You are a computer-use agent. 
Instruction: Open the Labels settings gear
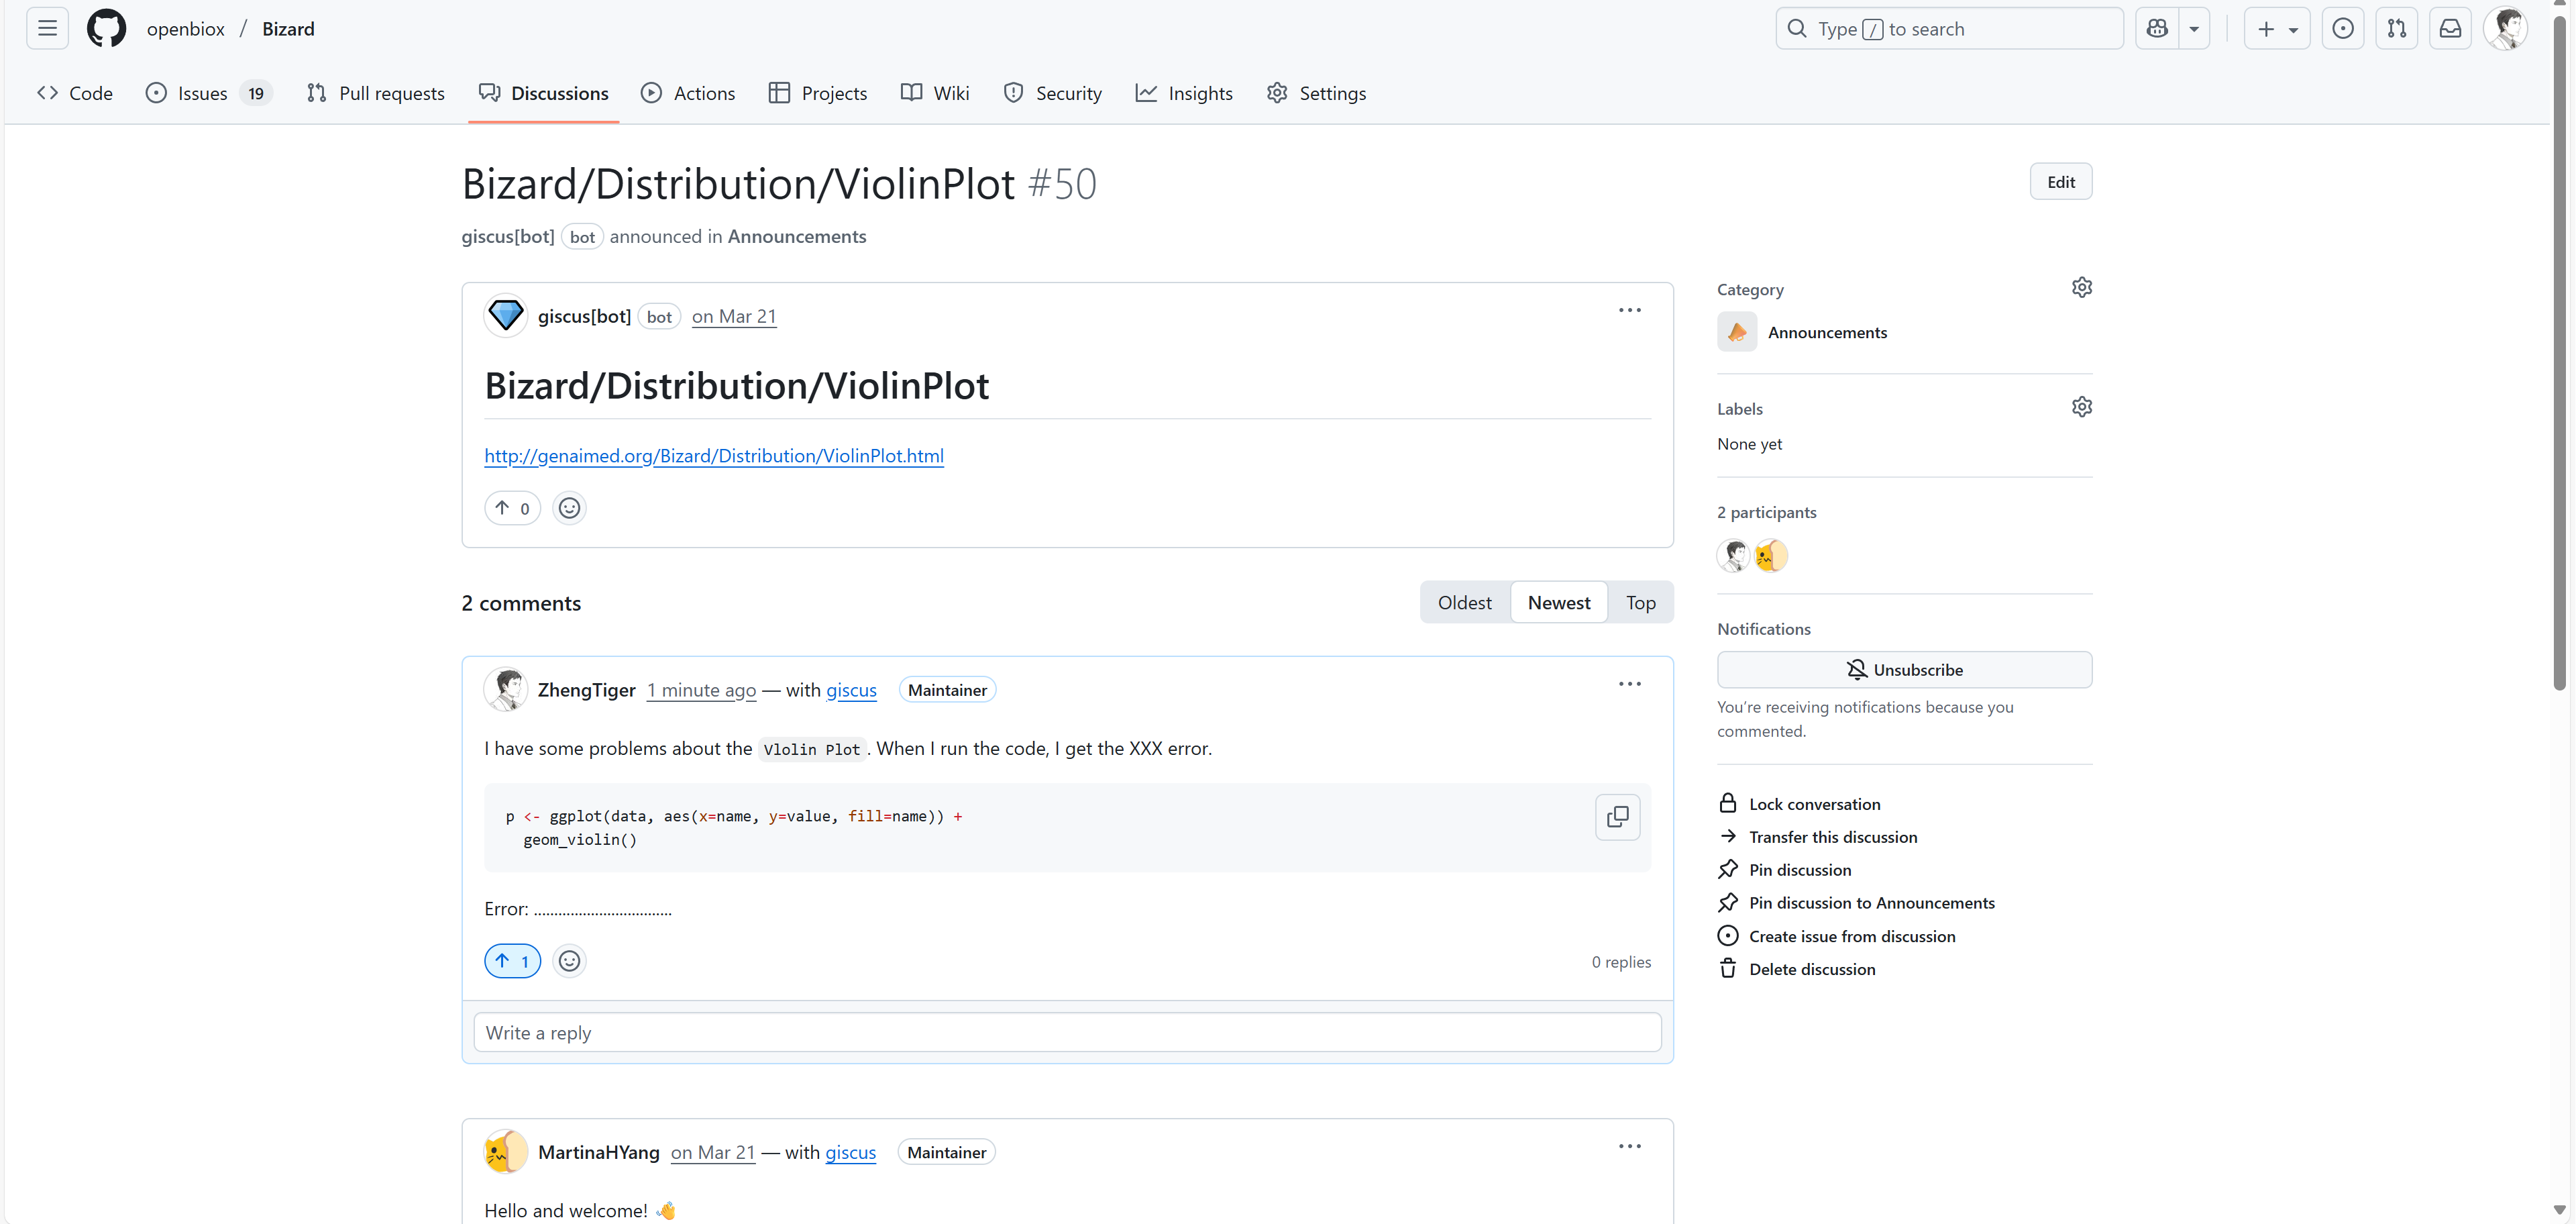(2081, 407)
